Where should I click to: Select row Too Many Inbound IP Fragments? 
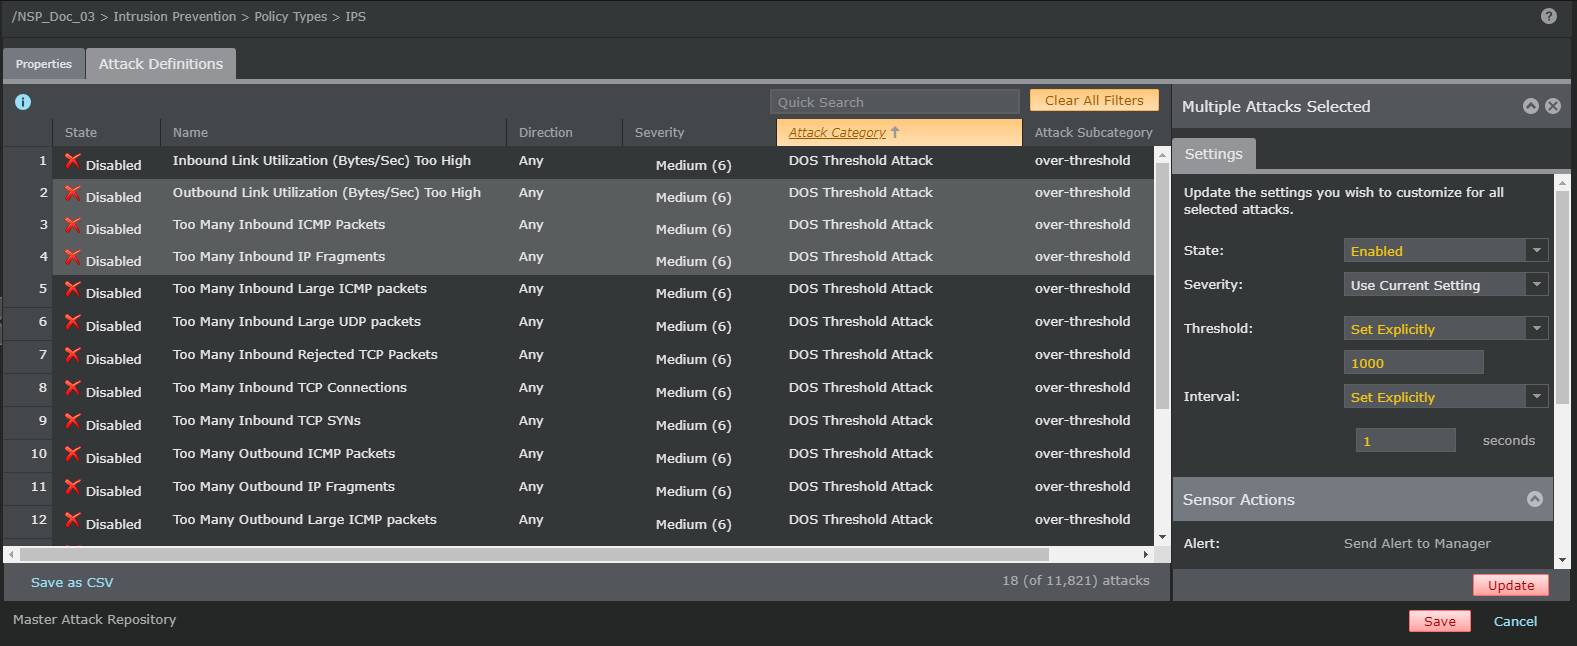tap(578, 258)
